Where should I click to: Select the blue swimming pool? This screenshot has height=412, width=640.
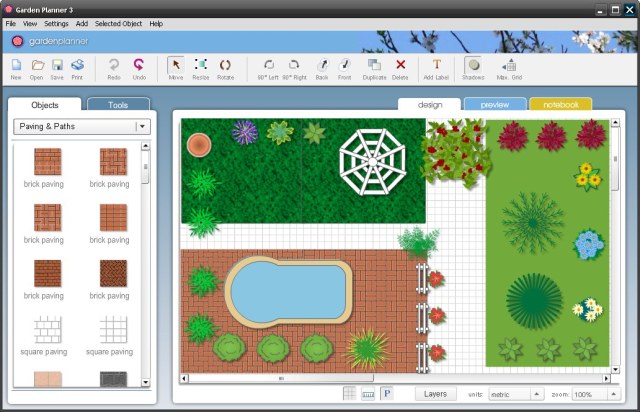[288, 290]
